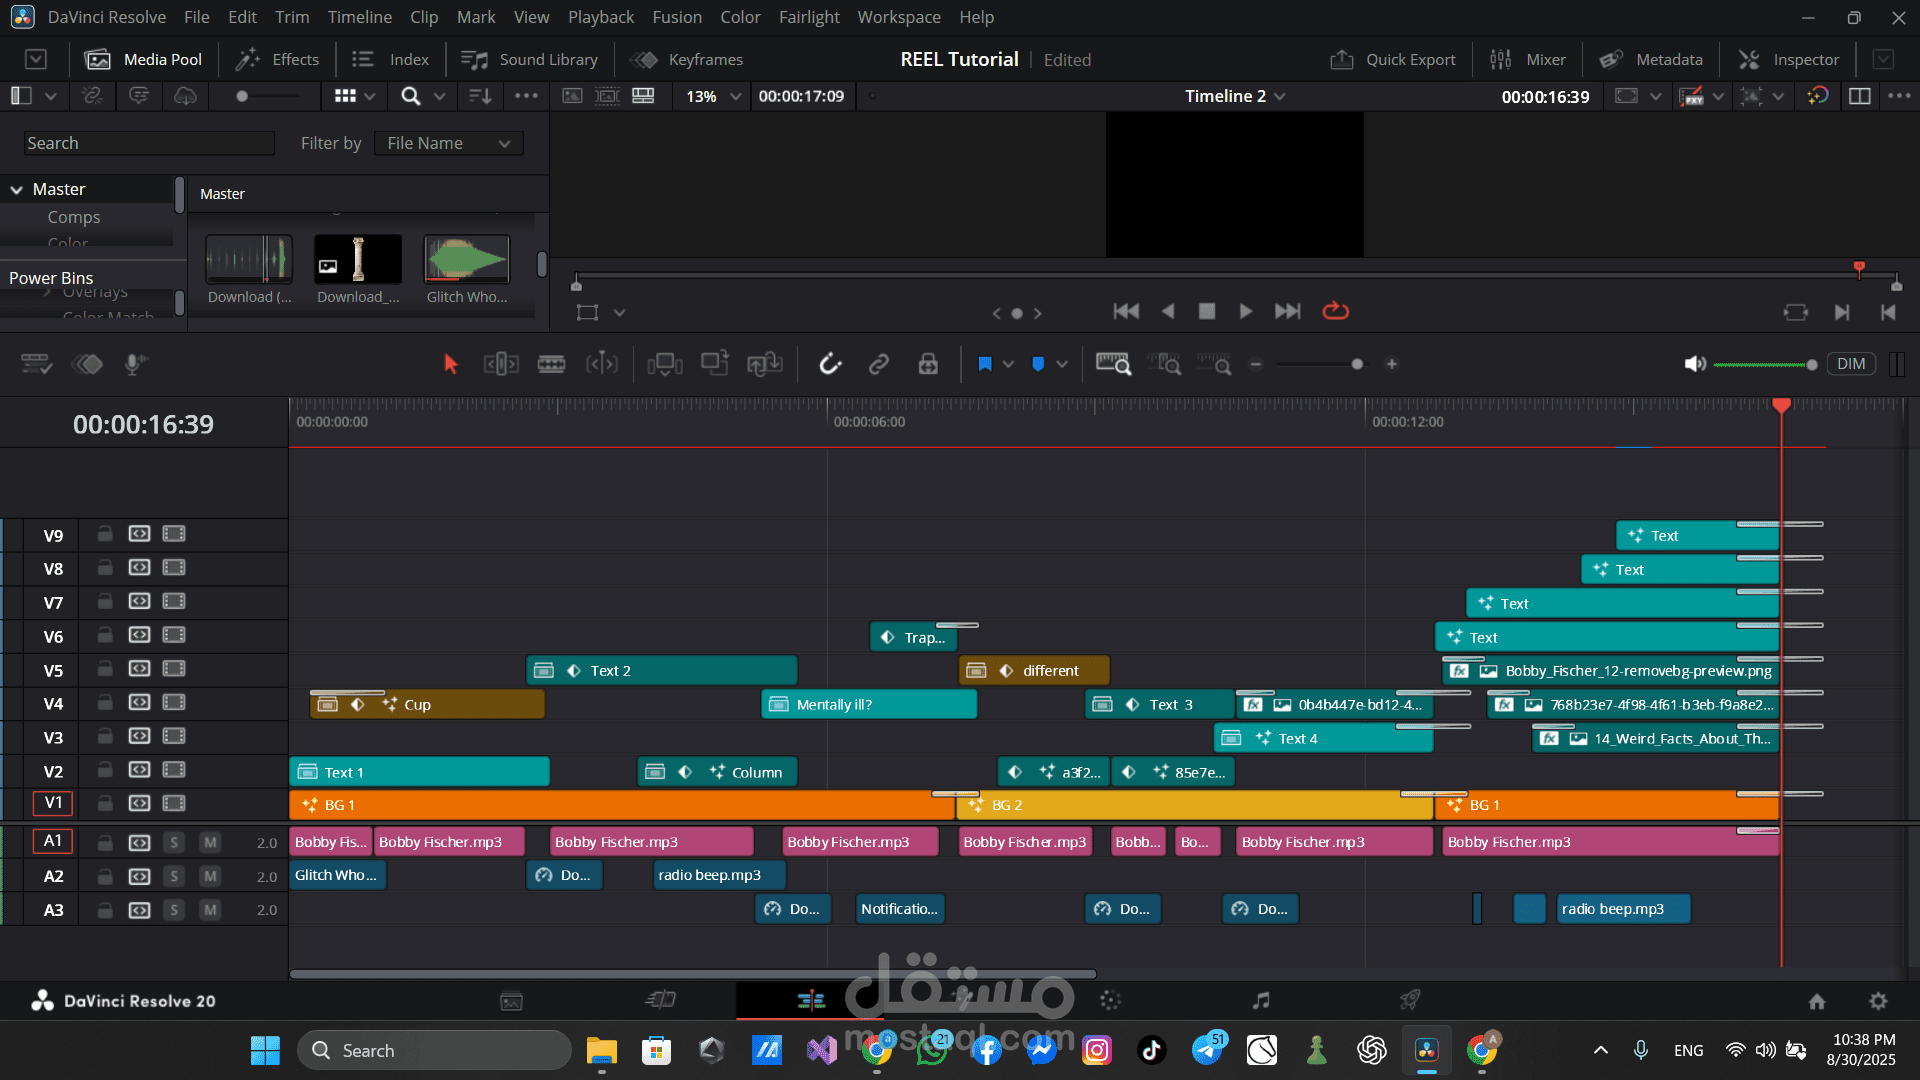Lock video track V9
The height and width of the screenshot is (1080, 1920).
(x=104, y=534)
